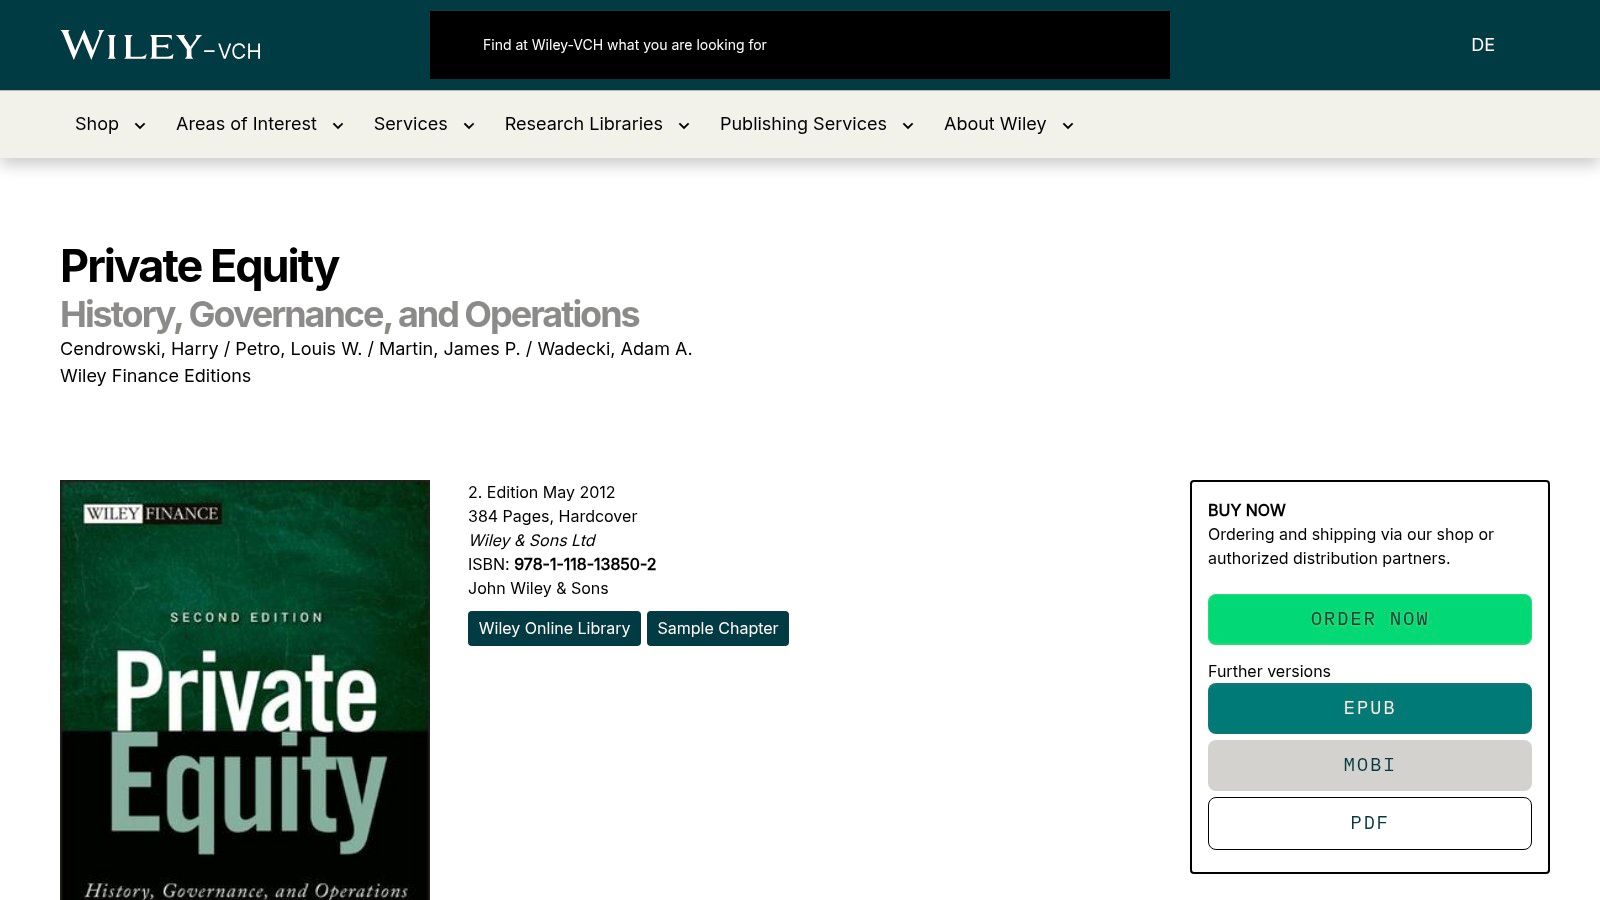Click the BUY NOW heading
This screenshot has width=1600, height=900.
[1247, 510]
